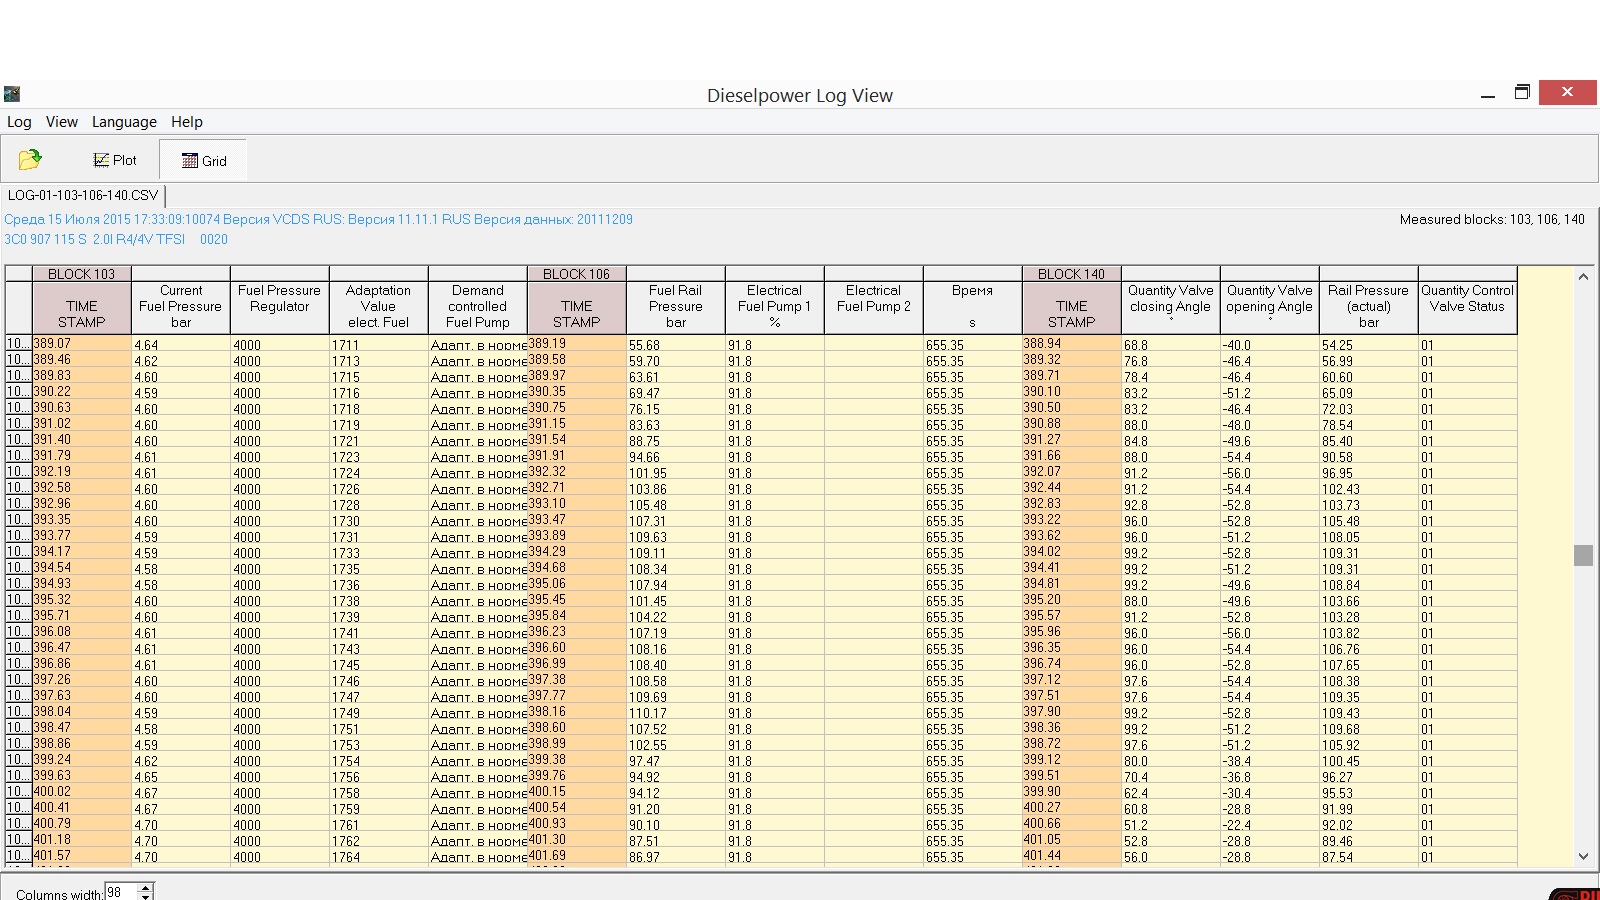Open the Language menu
Screen dimensions: 1600x900
click(124, 122)
